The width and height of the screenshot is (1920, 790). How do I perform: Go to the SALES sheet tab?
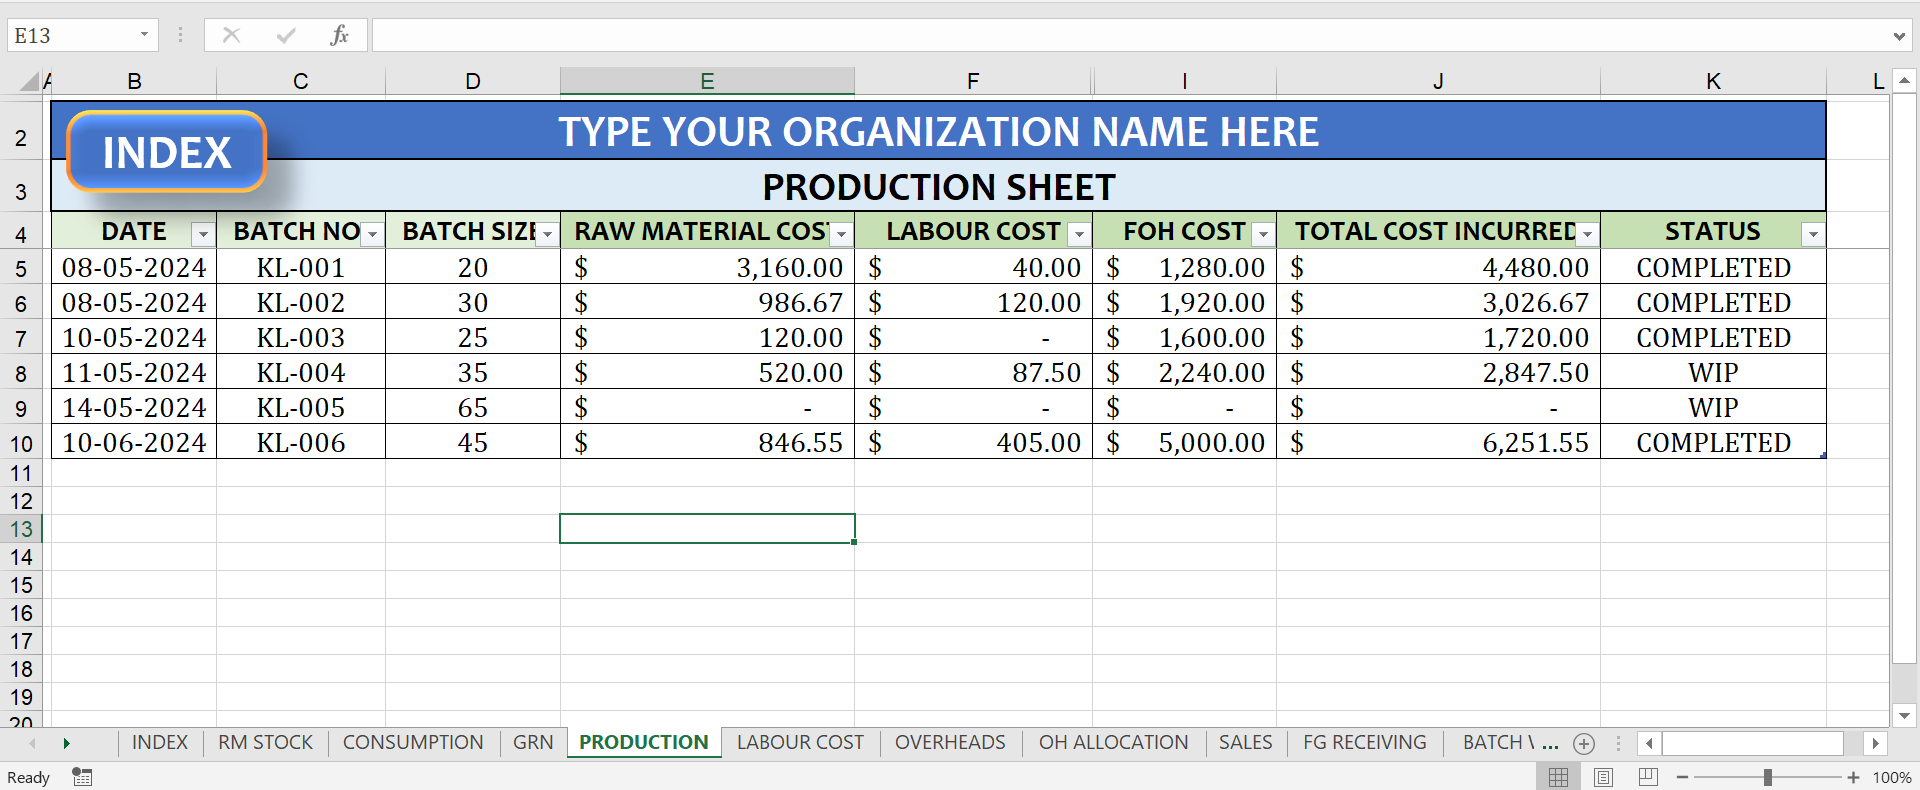tap(1245, 743)
